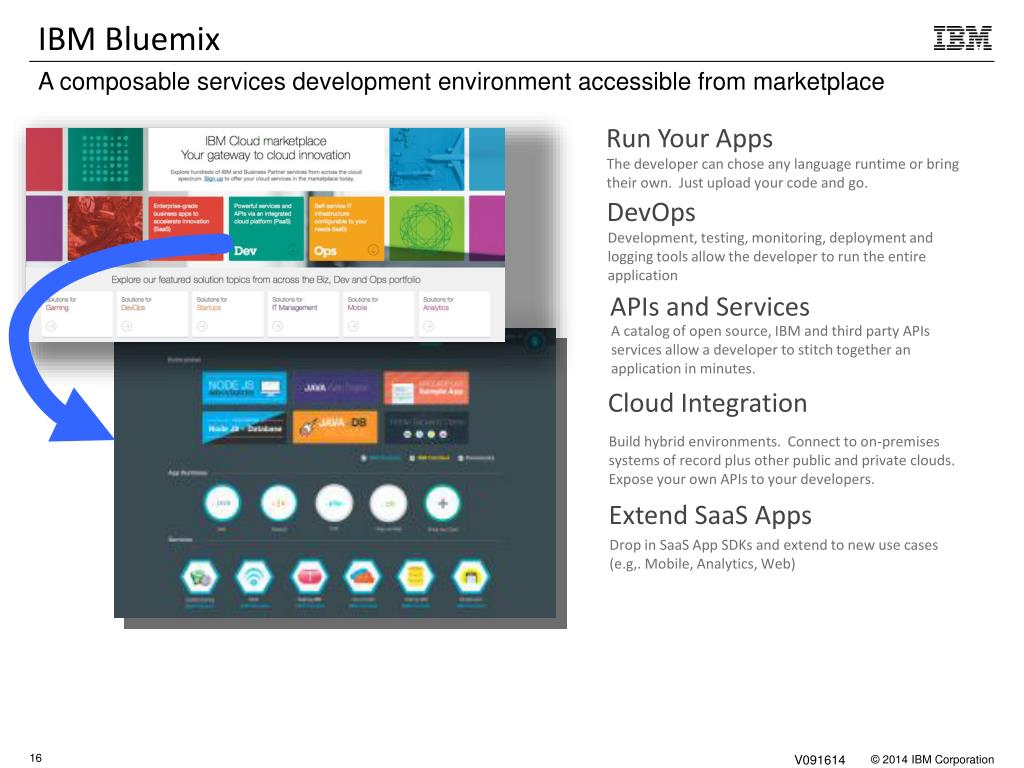Click the IBM logo in the slide header
This screenshot has width=1024, height=768.
[x=963, y=38]
